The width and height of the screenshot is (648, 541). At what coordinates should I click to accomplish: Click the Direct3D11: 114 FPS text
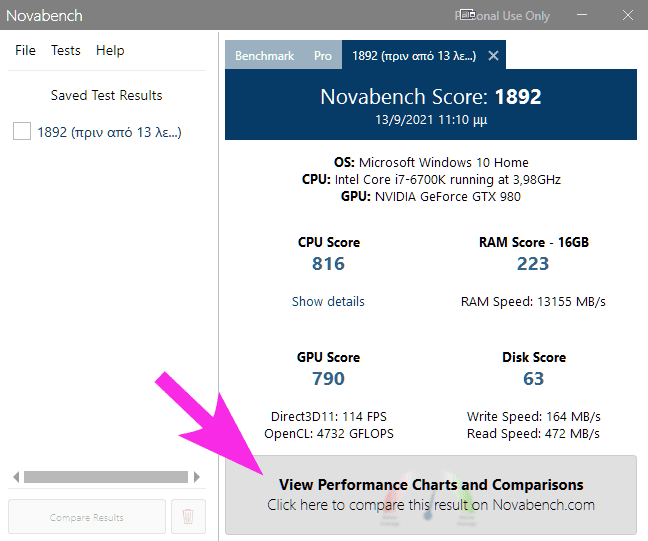(x=329, y=416)
